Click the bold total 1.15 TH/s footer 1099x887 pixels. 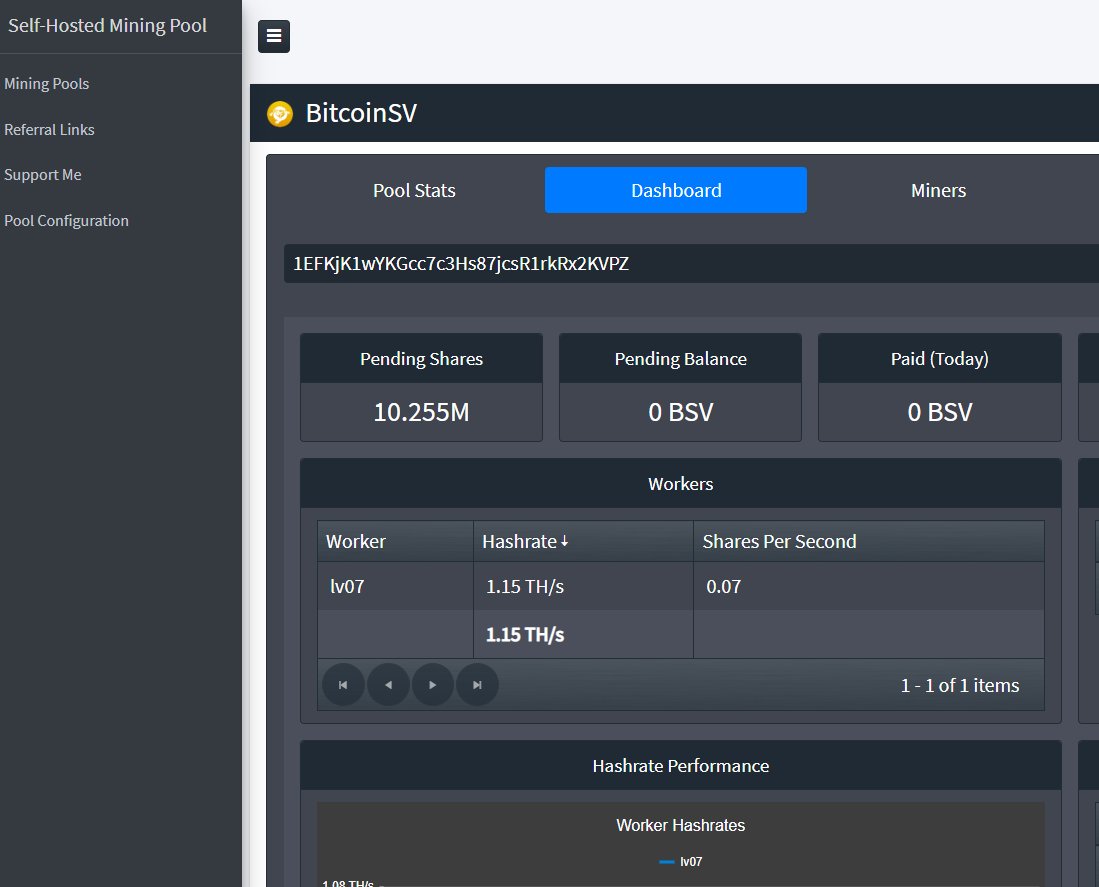[525, 635]
